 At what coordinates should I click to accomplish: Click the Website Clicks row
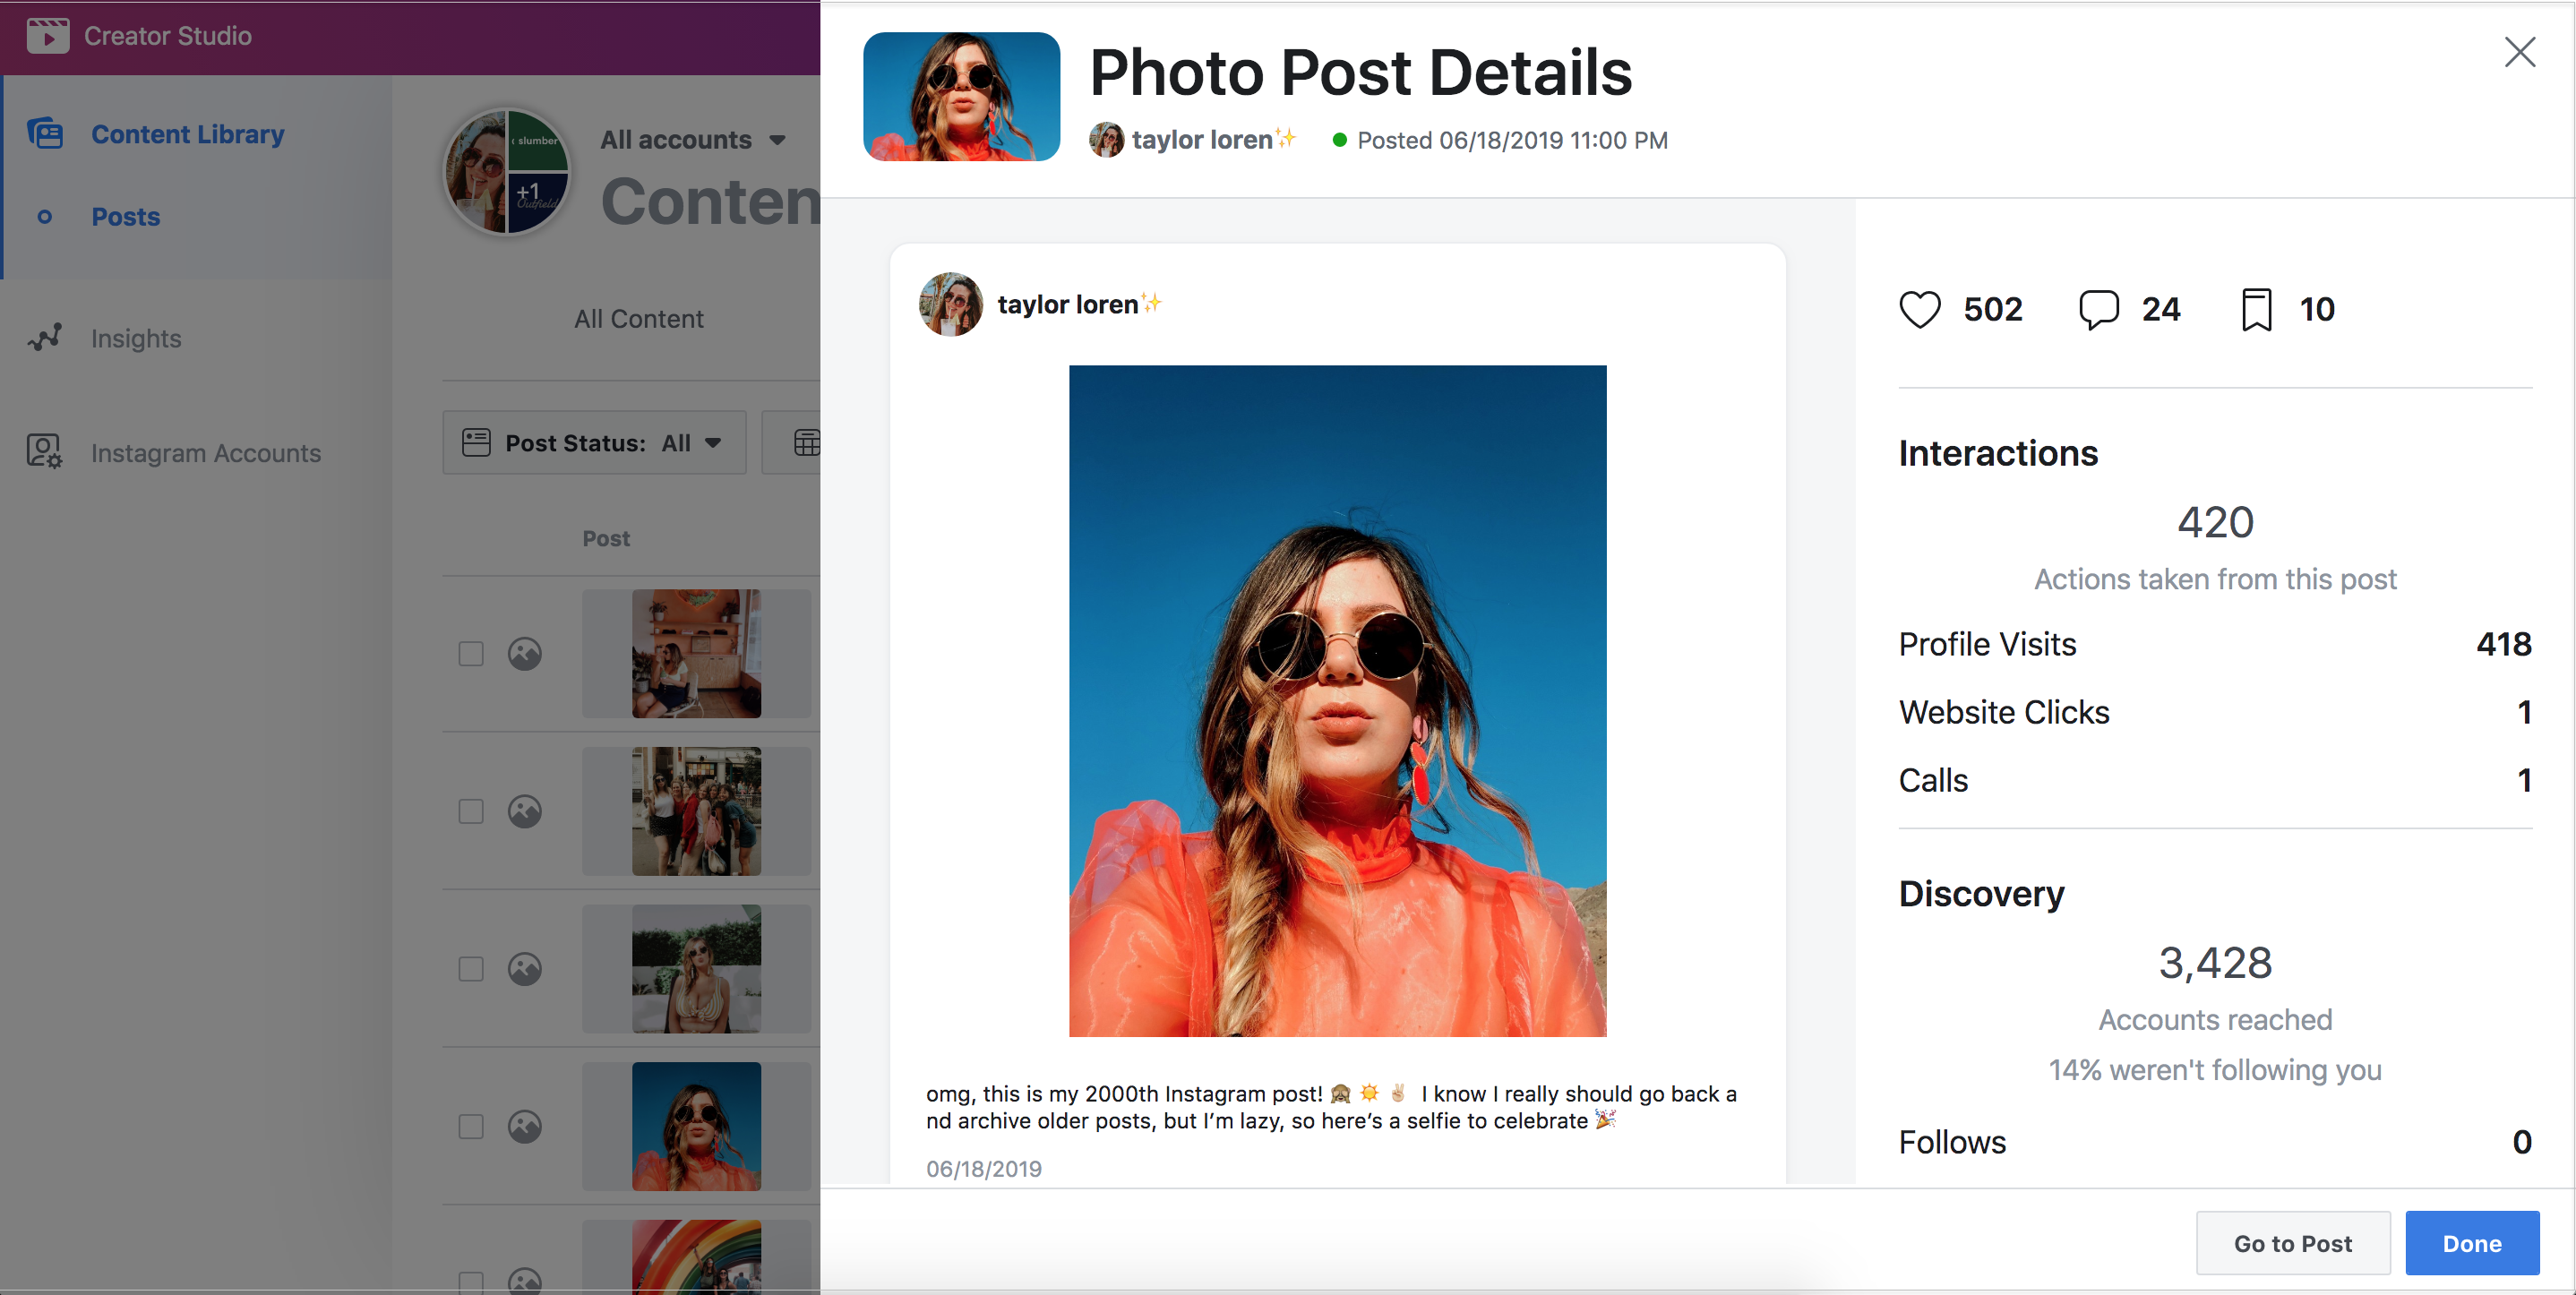(x=2215, y=712)
